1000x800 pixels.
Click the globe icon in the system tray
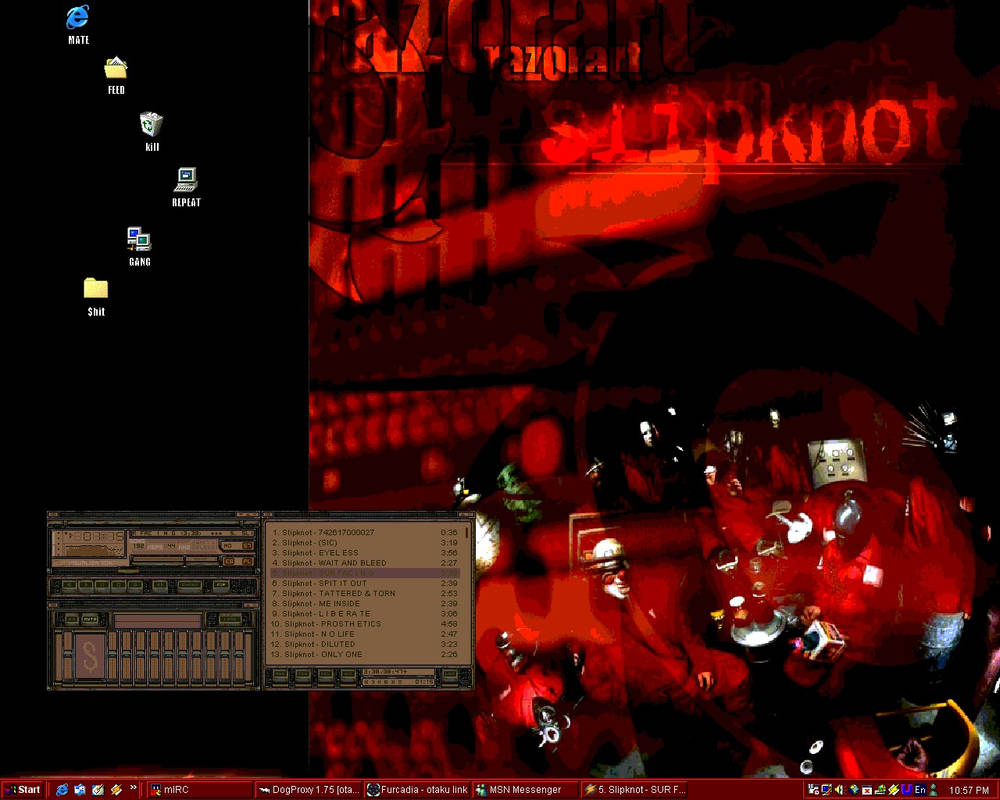853,790
